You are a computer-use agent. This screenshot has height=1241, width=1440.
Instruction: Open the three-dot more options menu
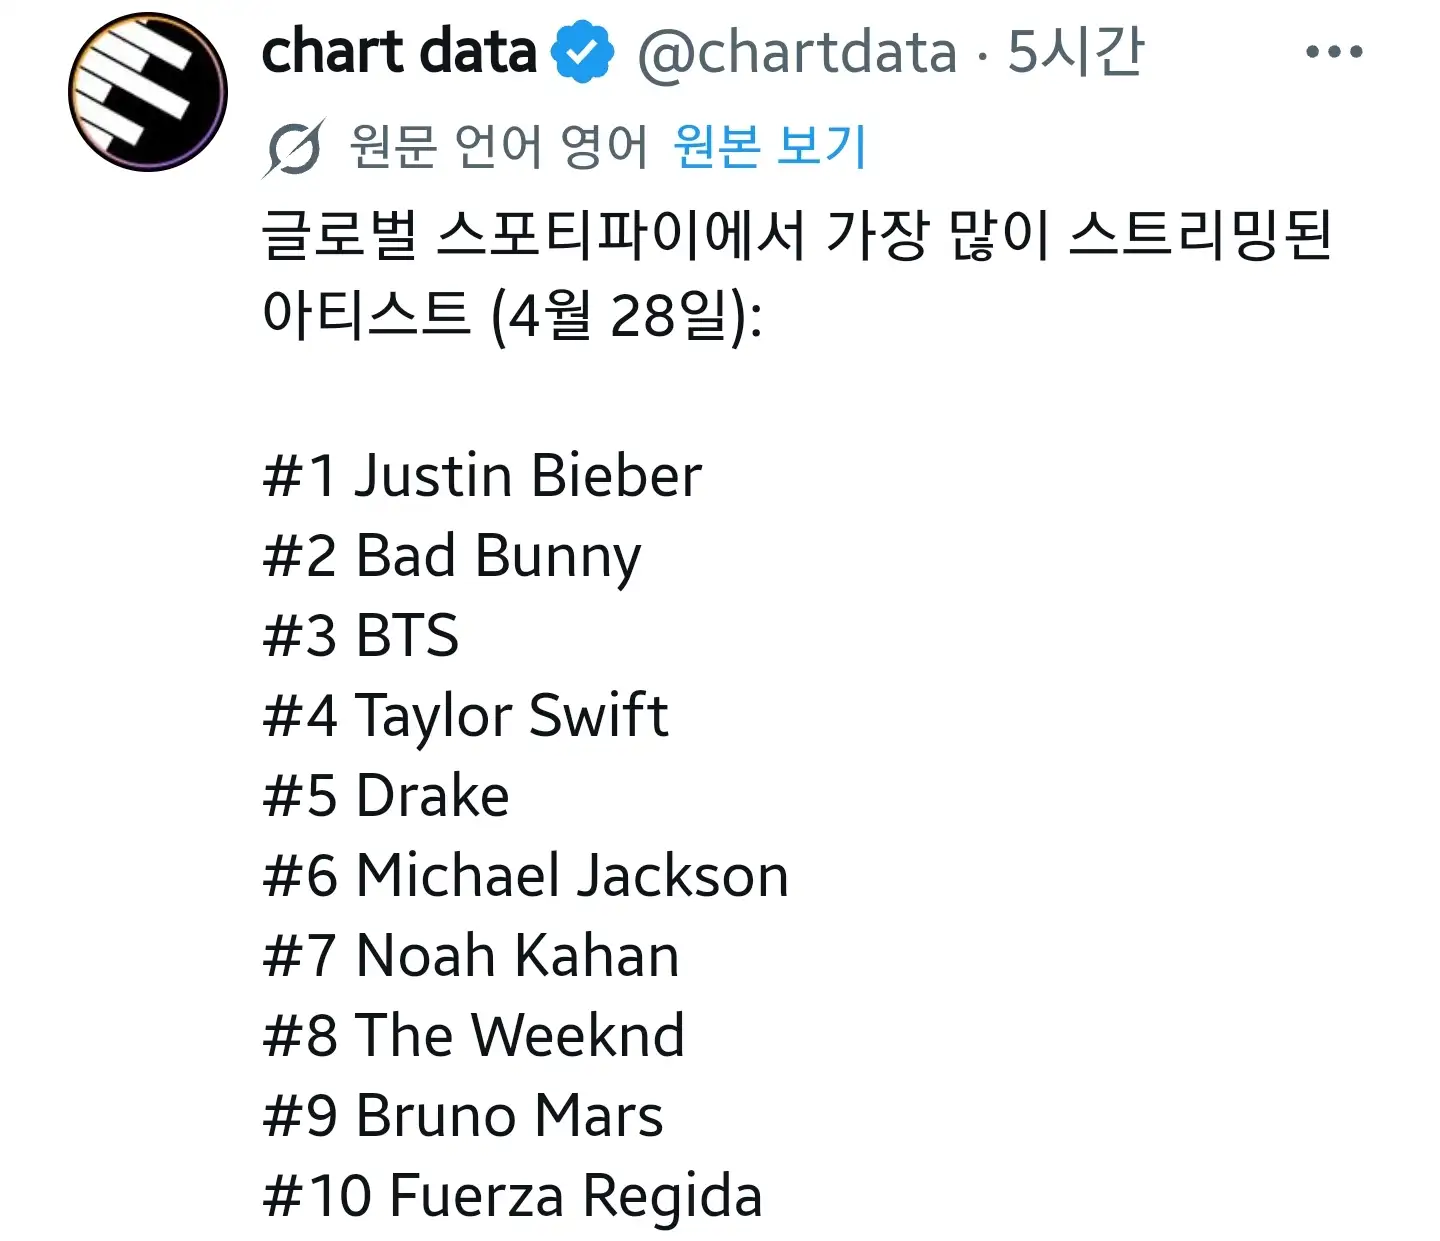click(x=1334, y=52)
